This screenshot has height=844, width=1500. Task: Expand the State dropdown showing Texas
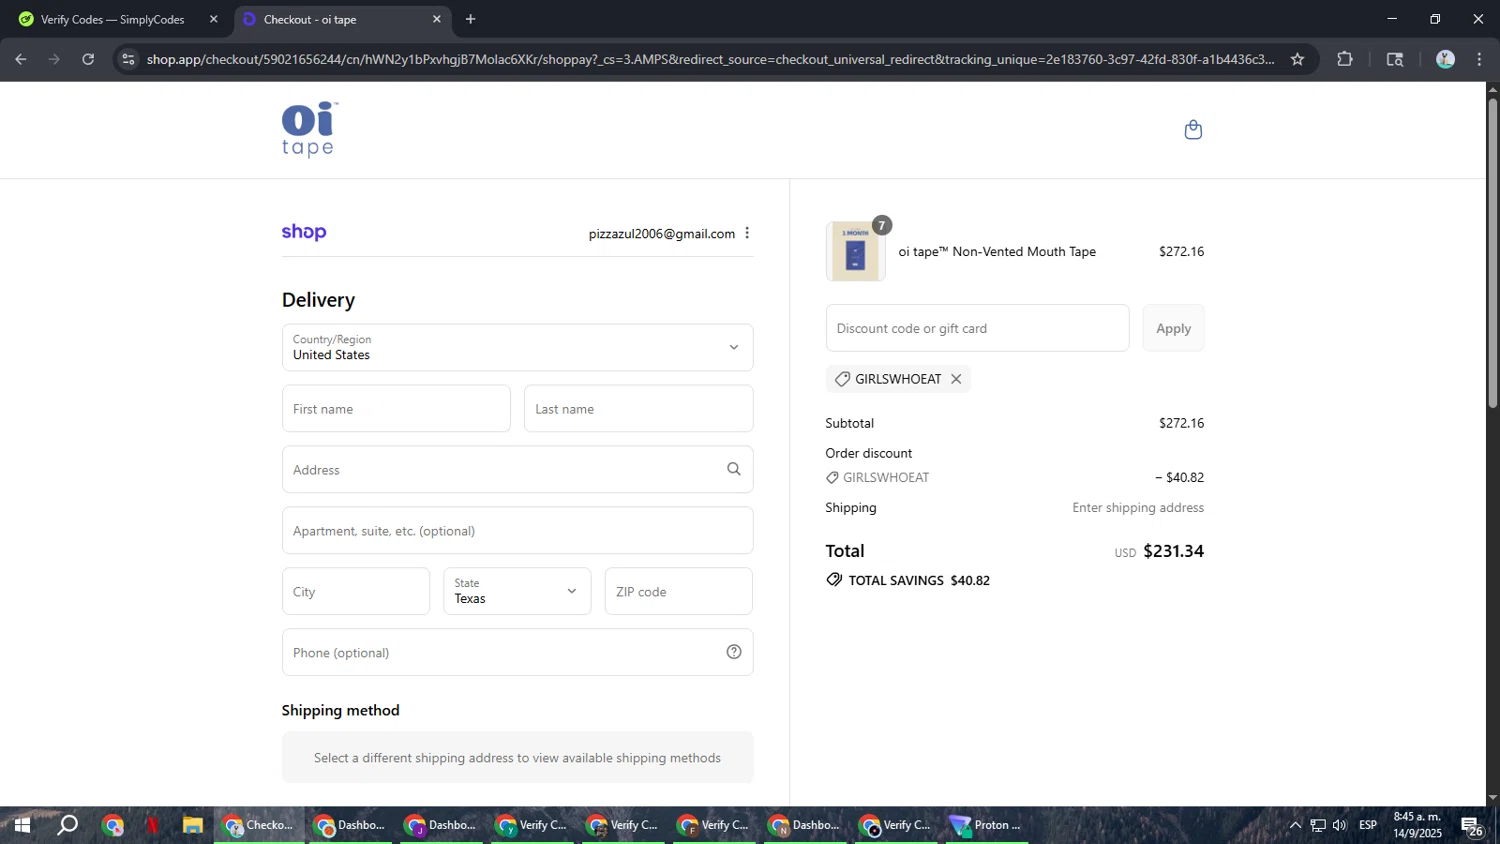(517, 591)
